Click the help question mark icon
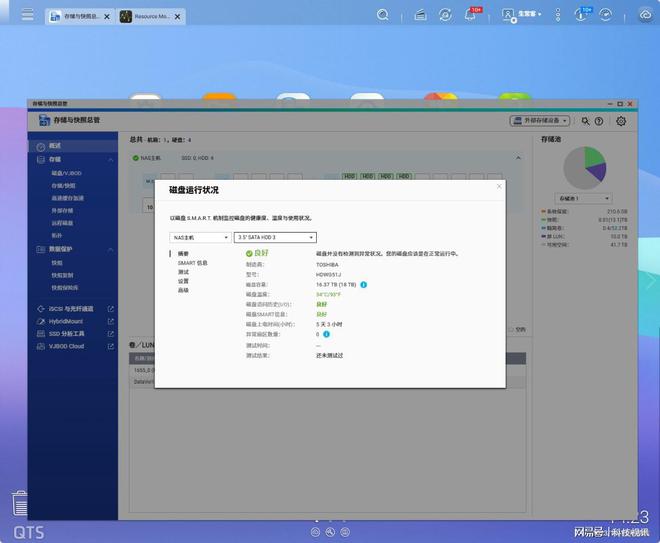 point(599,121)
